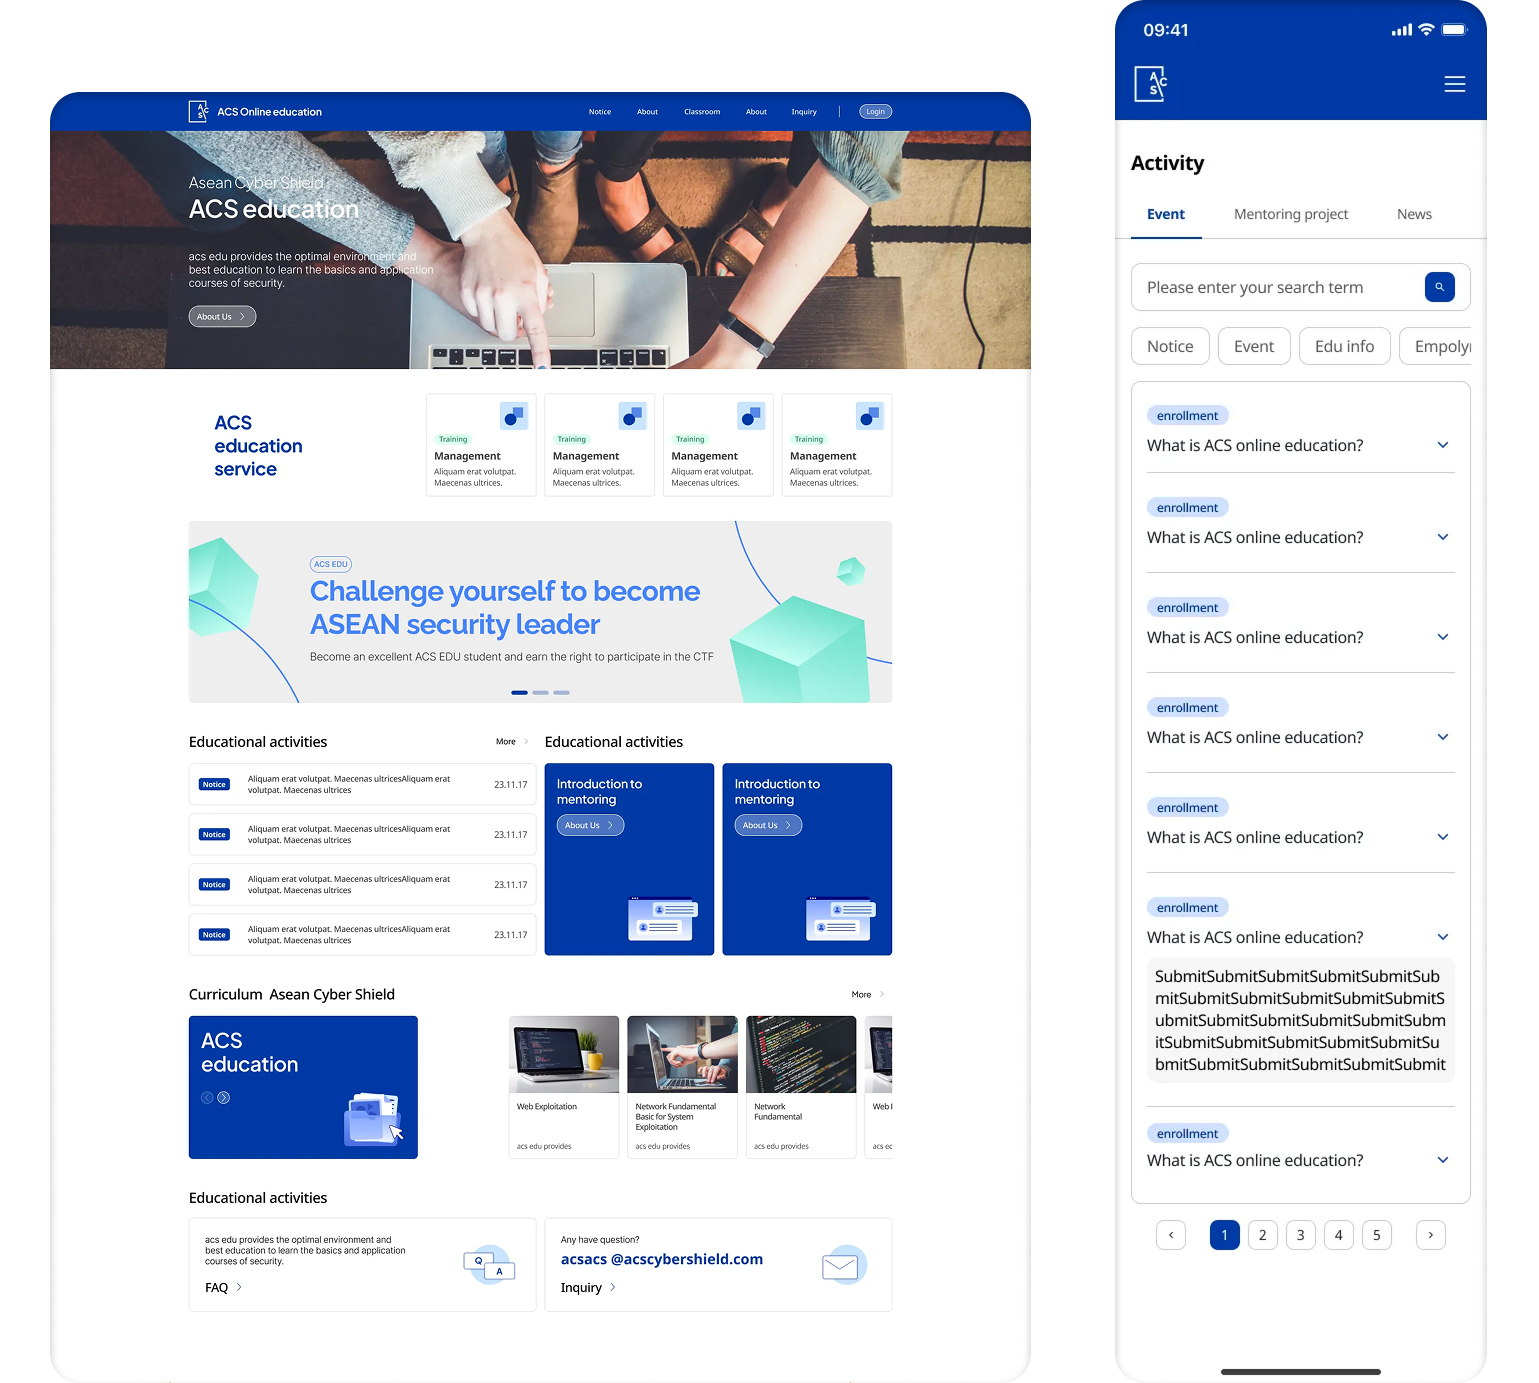1539x1383 pixels.
Task: Select Classroom in the top navigation
Action: click(x=702, y=112)
